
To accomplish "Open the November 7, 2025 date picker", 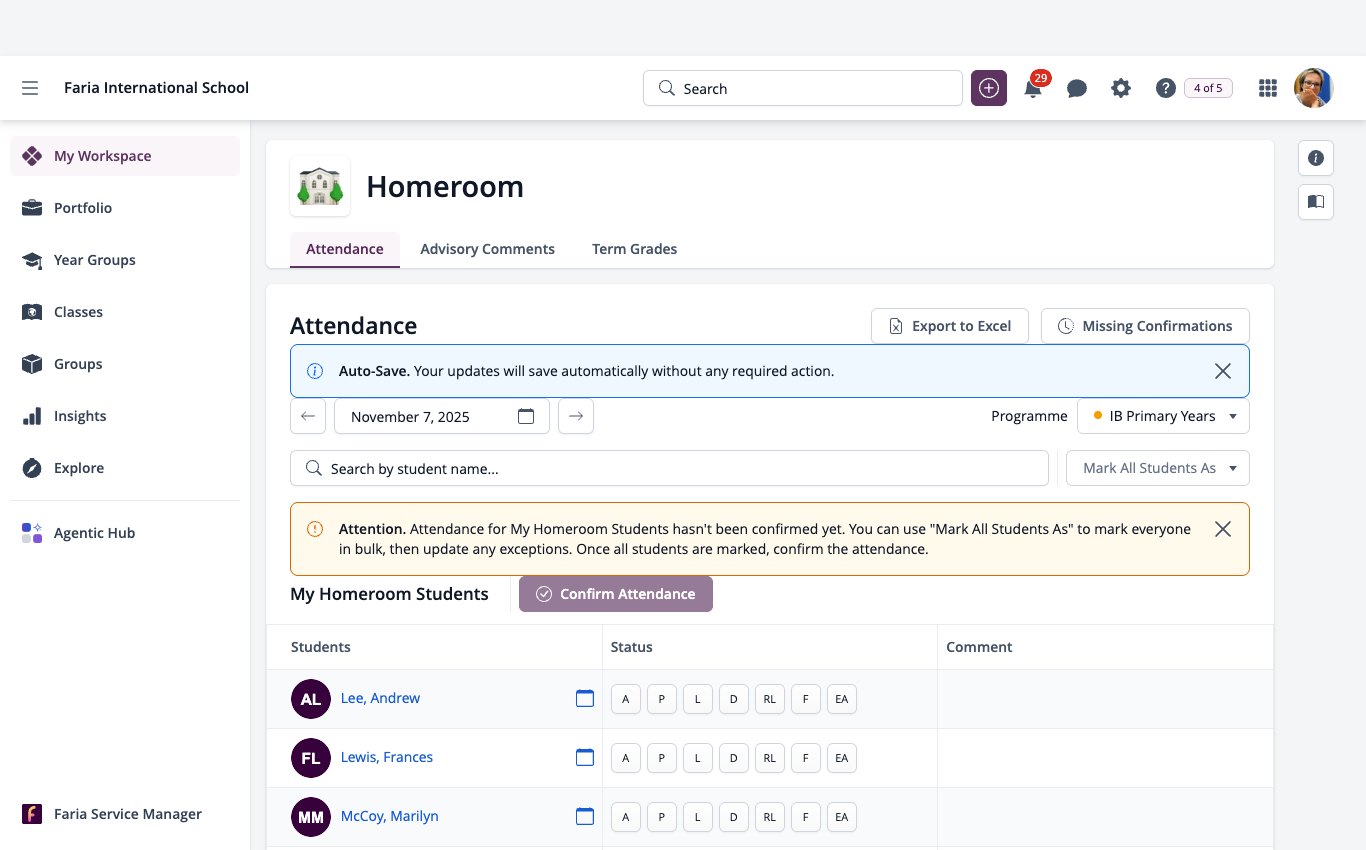I will (x=442, y=416).
